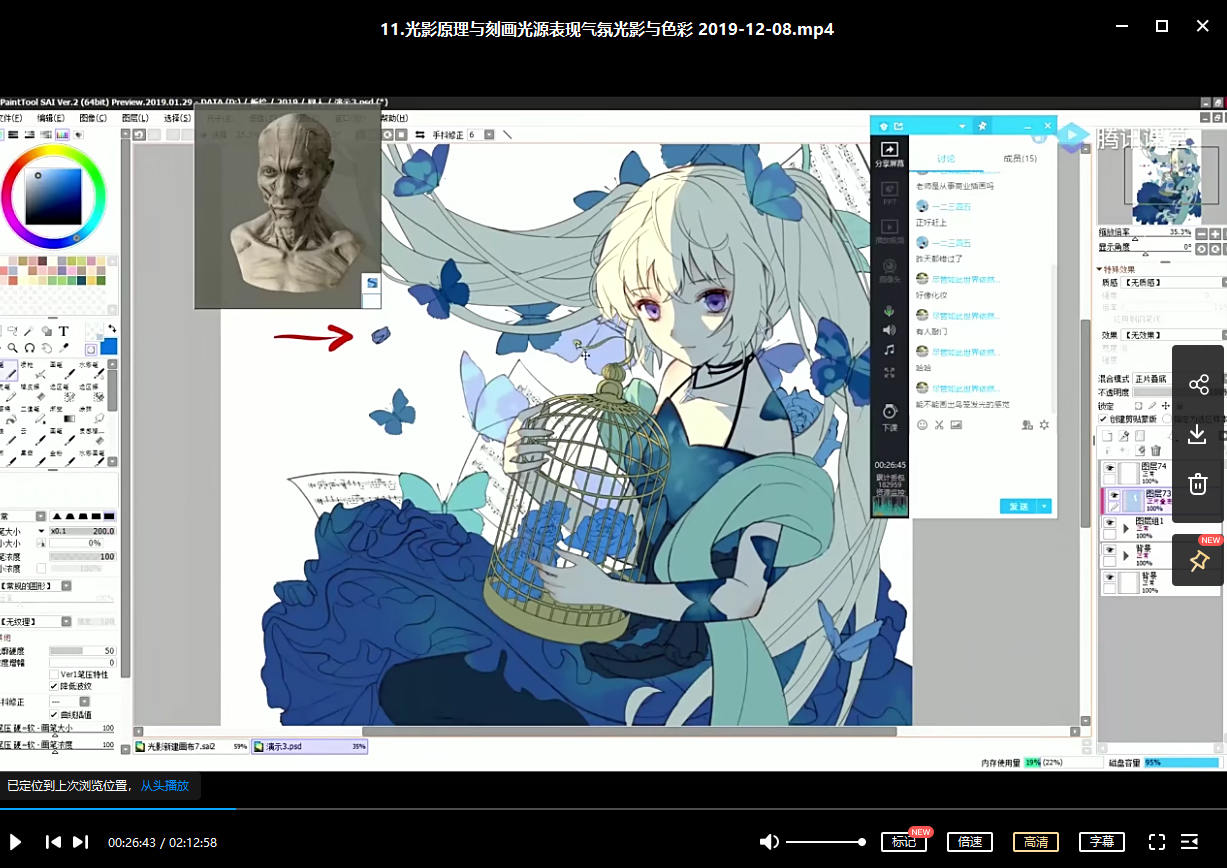The width and height of the screenshot is (1227, 868).
Task: Open the 字幕 subtitles options
Action: coord(1101,842)
